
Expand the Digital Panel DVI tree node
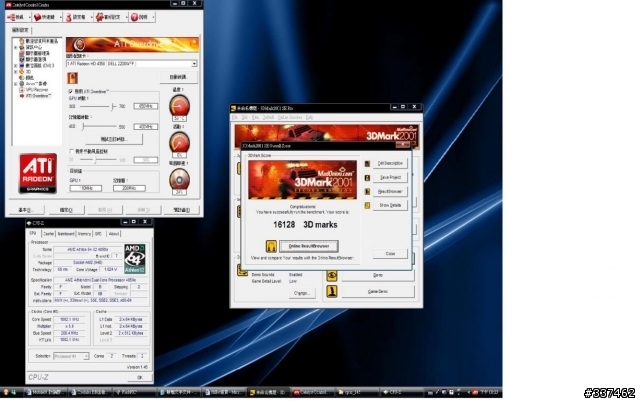pyautogui.click(x=16, y=66)
